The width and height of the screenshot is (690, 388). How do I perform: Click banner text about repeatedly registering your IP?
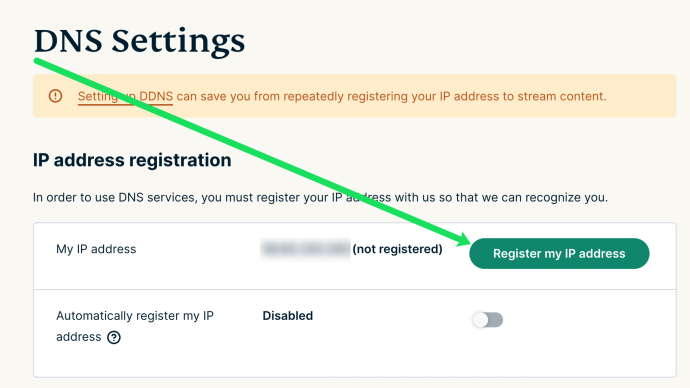[391, 96]
